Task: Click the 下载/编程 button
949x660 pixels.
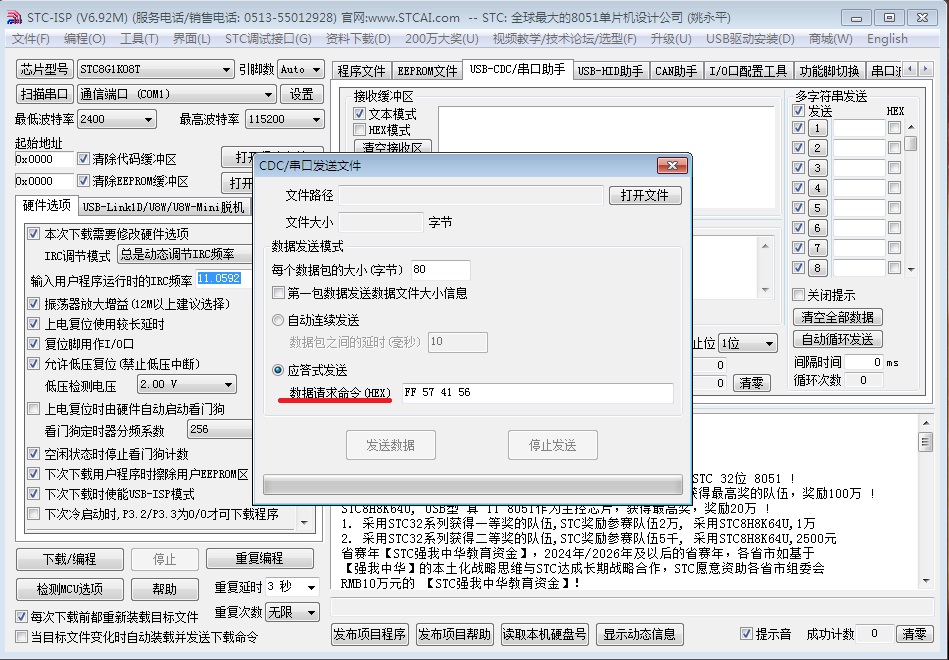Action: (x=70, y=559)
